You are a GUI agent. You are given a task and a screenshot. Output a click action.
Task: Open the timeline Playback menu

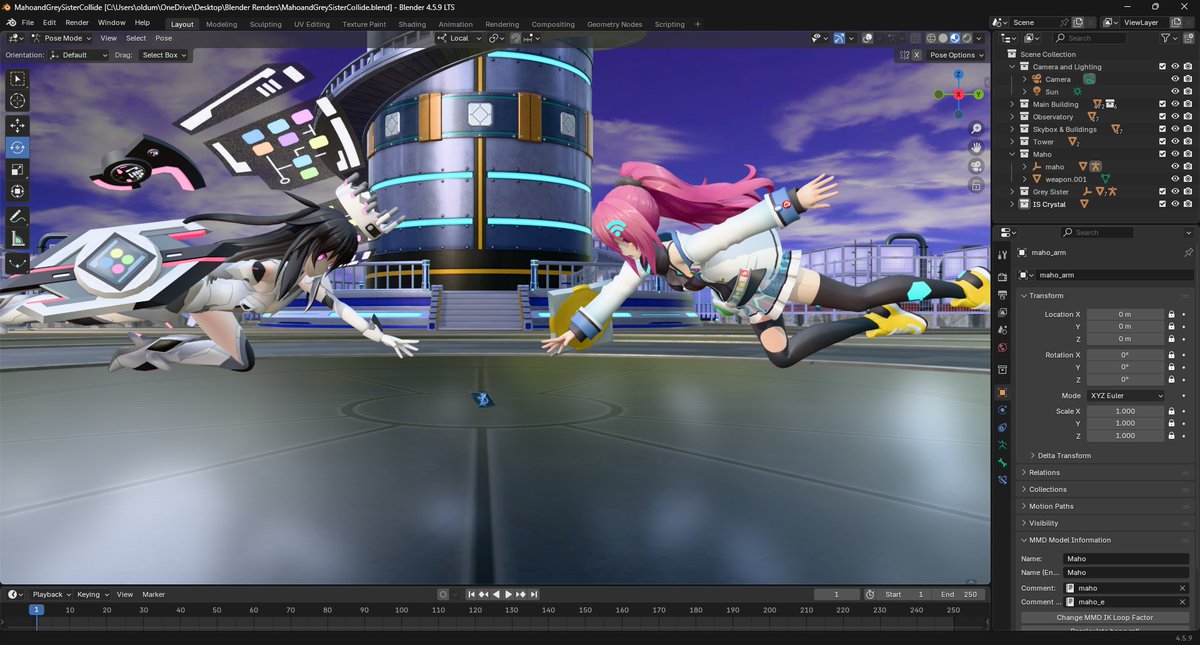[49, 594]
